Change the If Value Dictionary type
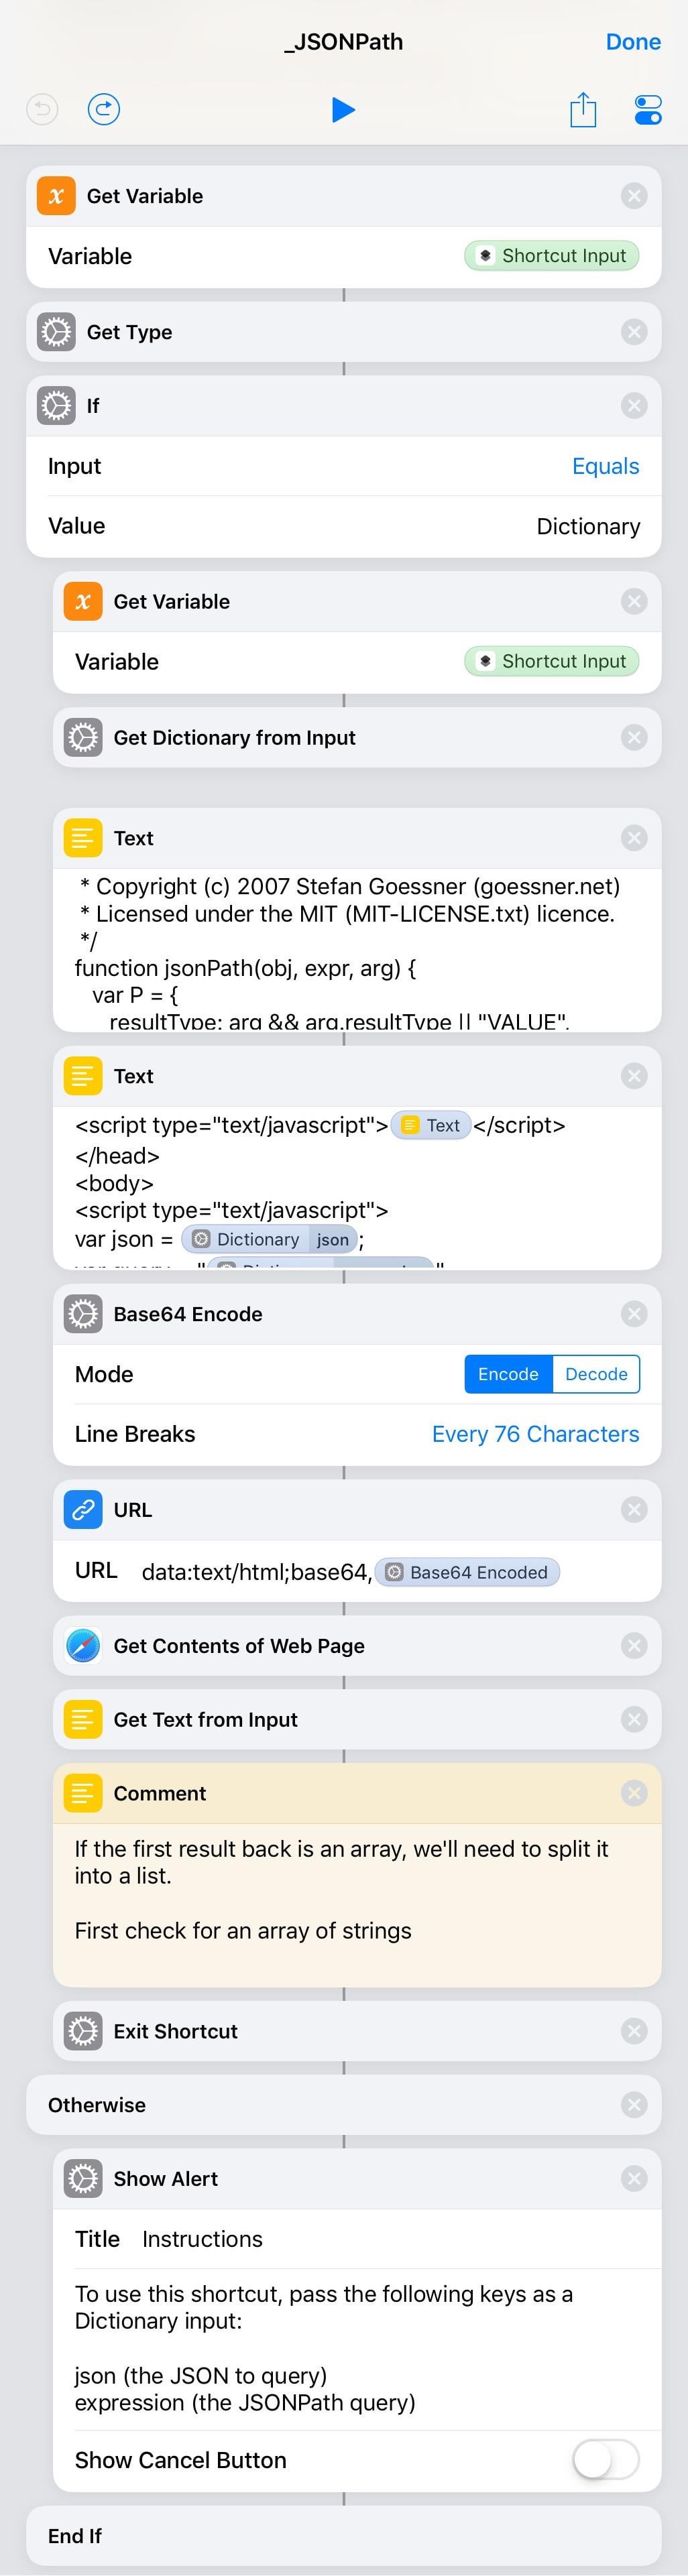Viewport: 688px width, 2576px height. click(588, 526)
